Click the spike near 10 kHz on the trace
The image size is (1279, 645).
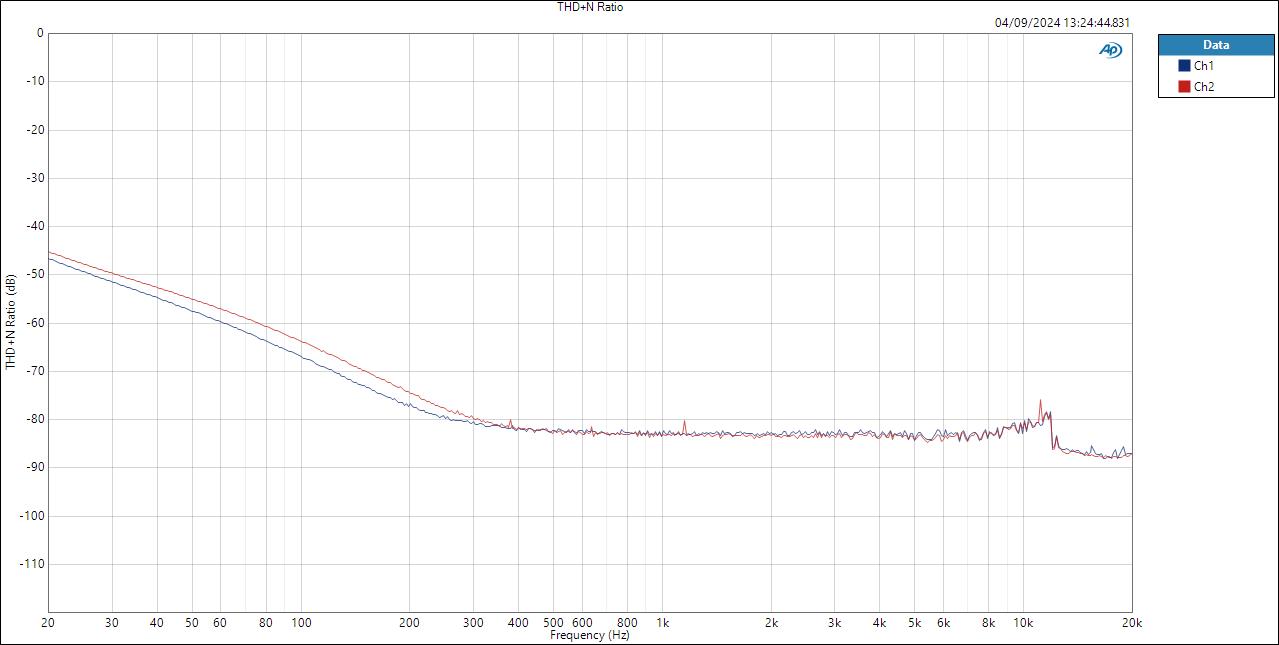point(1040,400)
